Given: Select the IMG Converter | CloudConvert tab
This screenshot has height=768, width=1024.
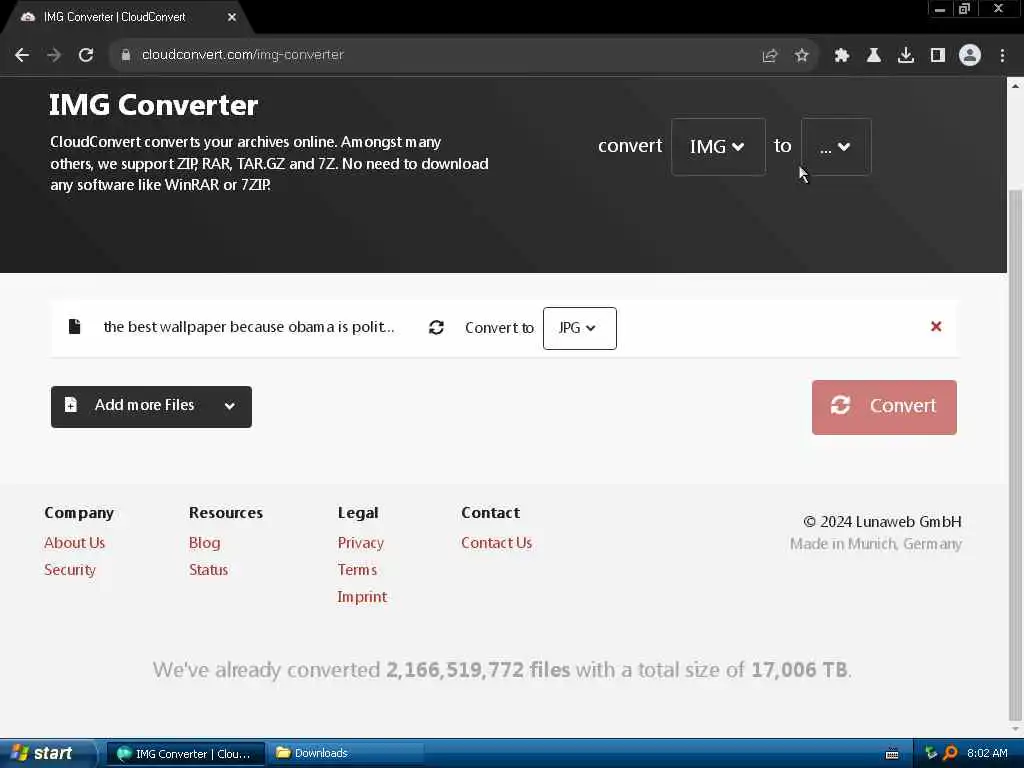Looking at the screenshot, I should pyautogui.click(x=127, y=18).
